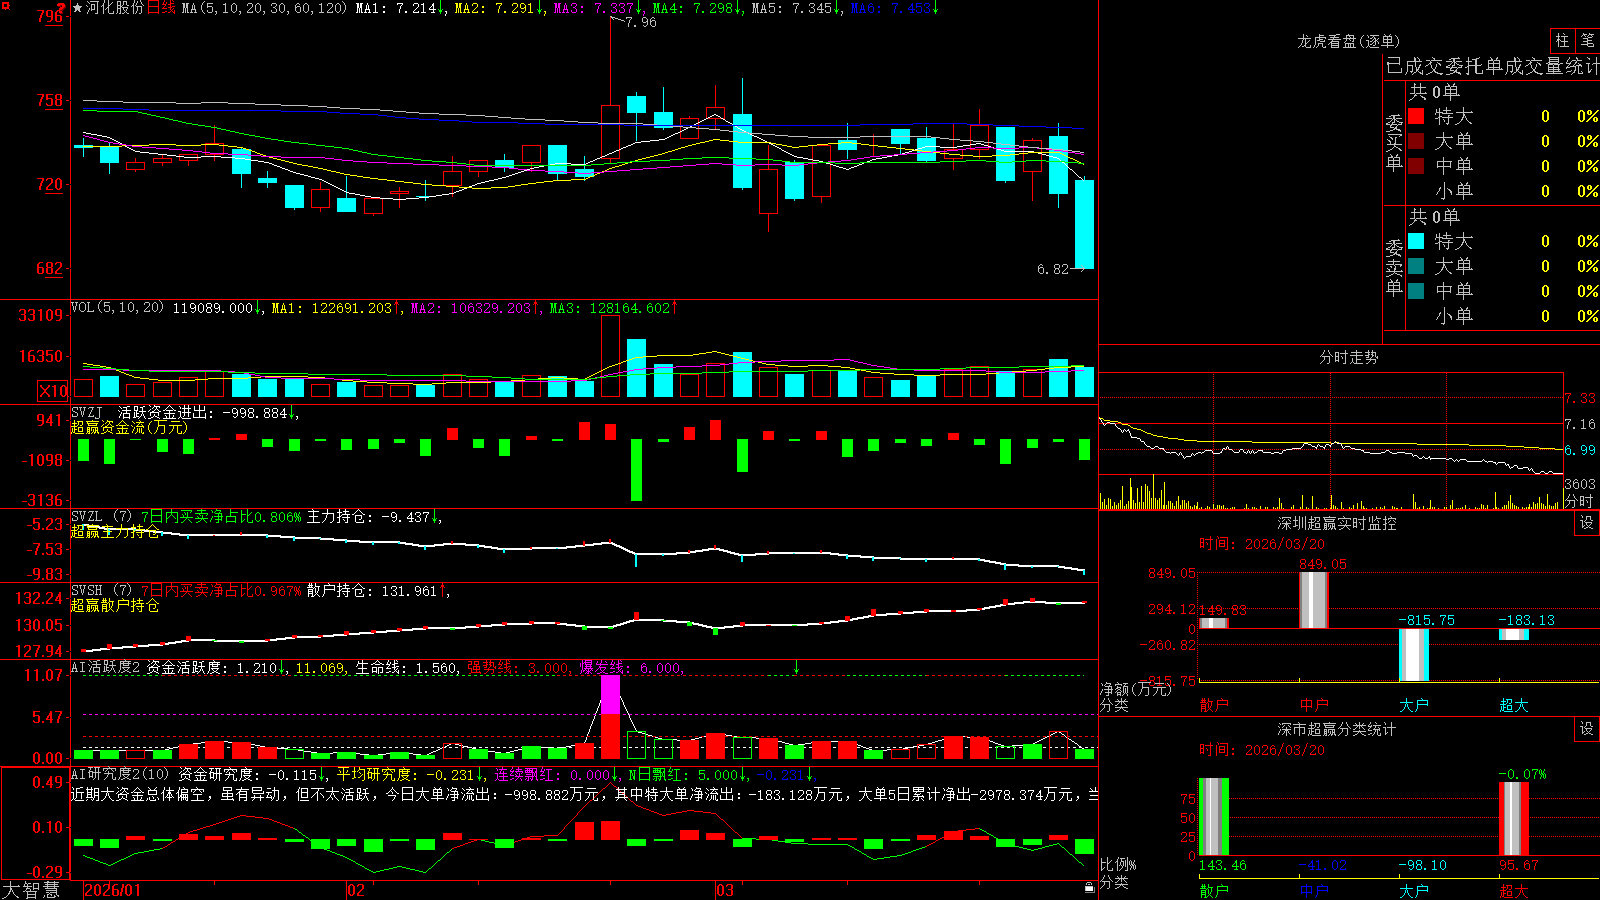Open 设 settings for 深市超赢分类统计
Viewport: 1600px width, 900px height.
(1587, 729)
